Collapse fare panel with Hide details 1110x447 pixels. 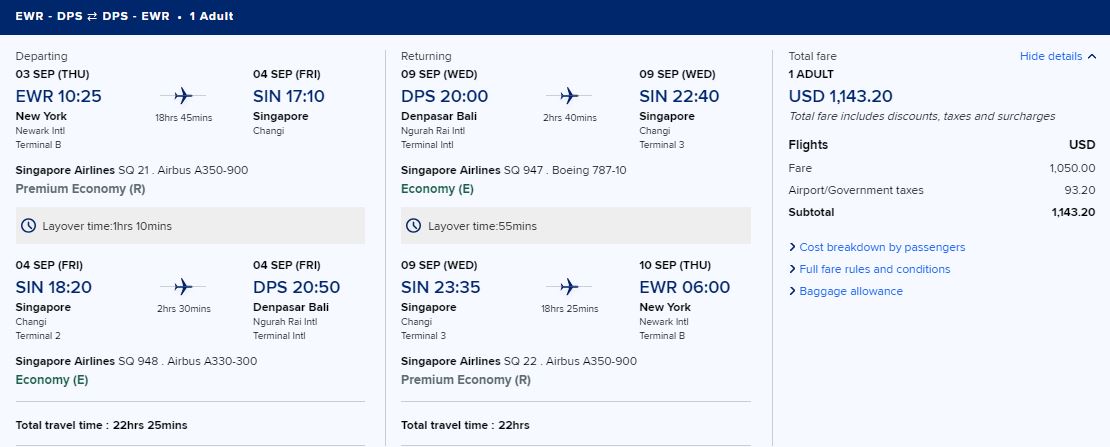[x=1050, y=56]
